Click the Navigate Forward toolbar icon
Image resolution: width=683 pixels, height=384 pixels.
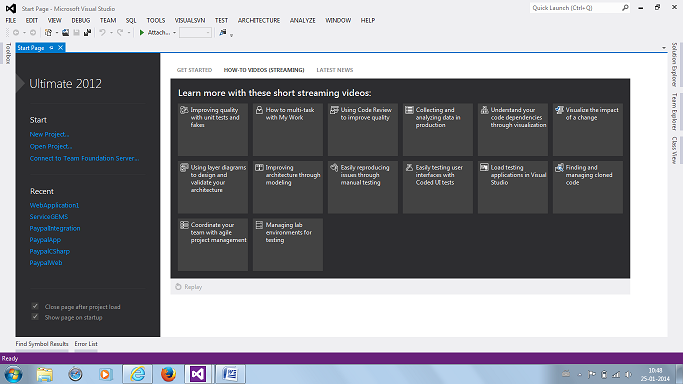33,33
